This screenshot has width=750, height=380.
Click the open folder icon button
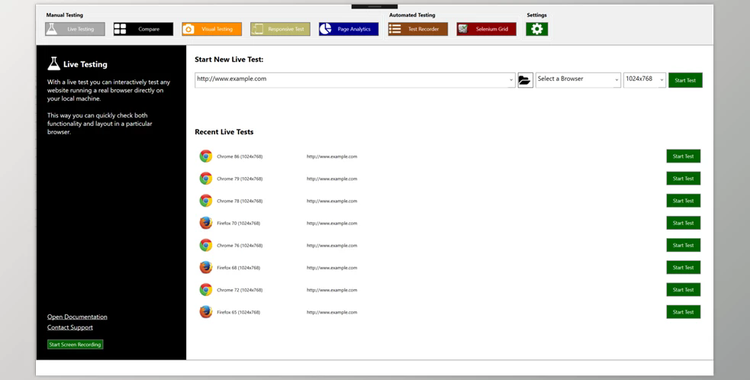click(525, 80)
